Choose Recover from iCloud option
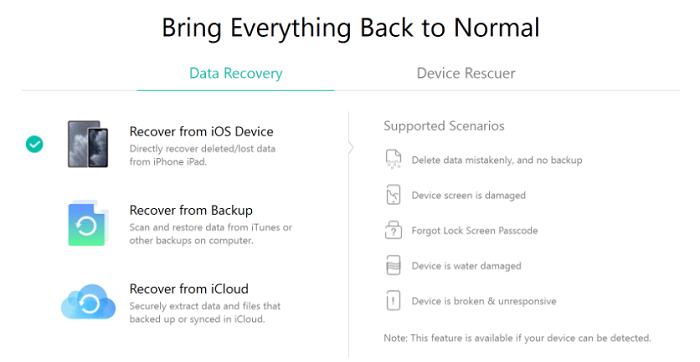700x362 pixels. click(x=189, y=289)
